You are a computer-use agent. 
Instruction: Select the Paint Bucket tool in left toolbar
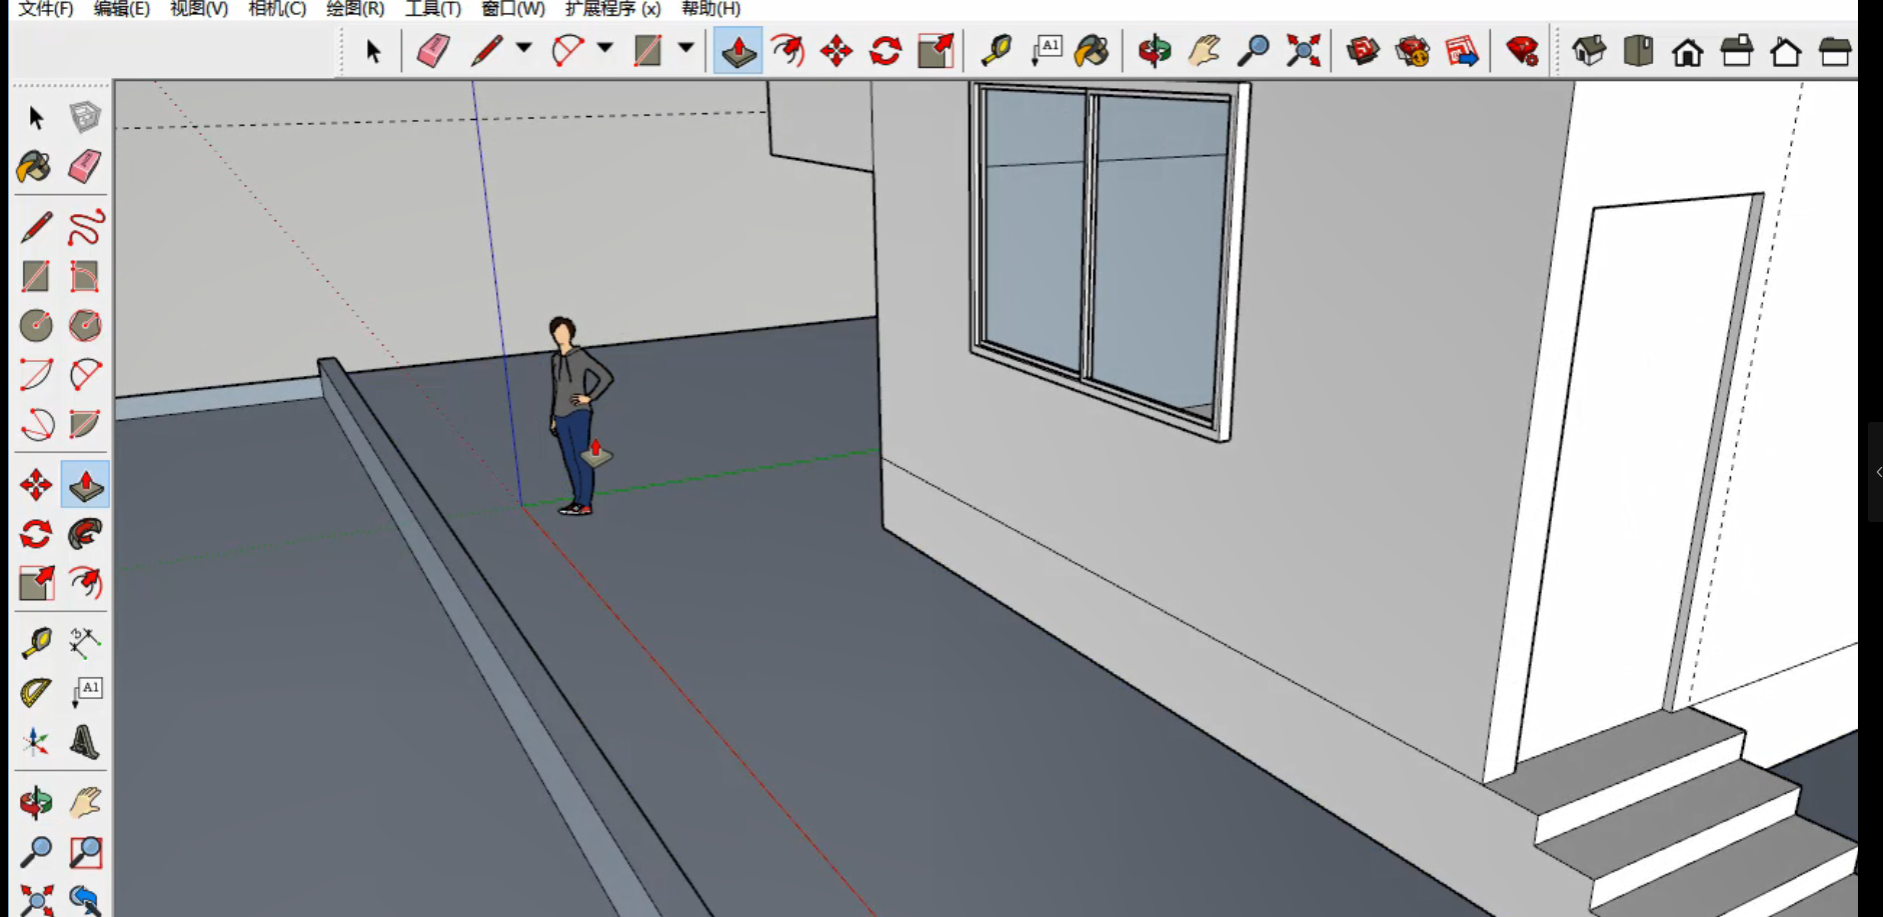(x=34, y=167)
